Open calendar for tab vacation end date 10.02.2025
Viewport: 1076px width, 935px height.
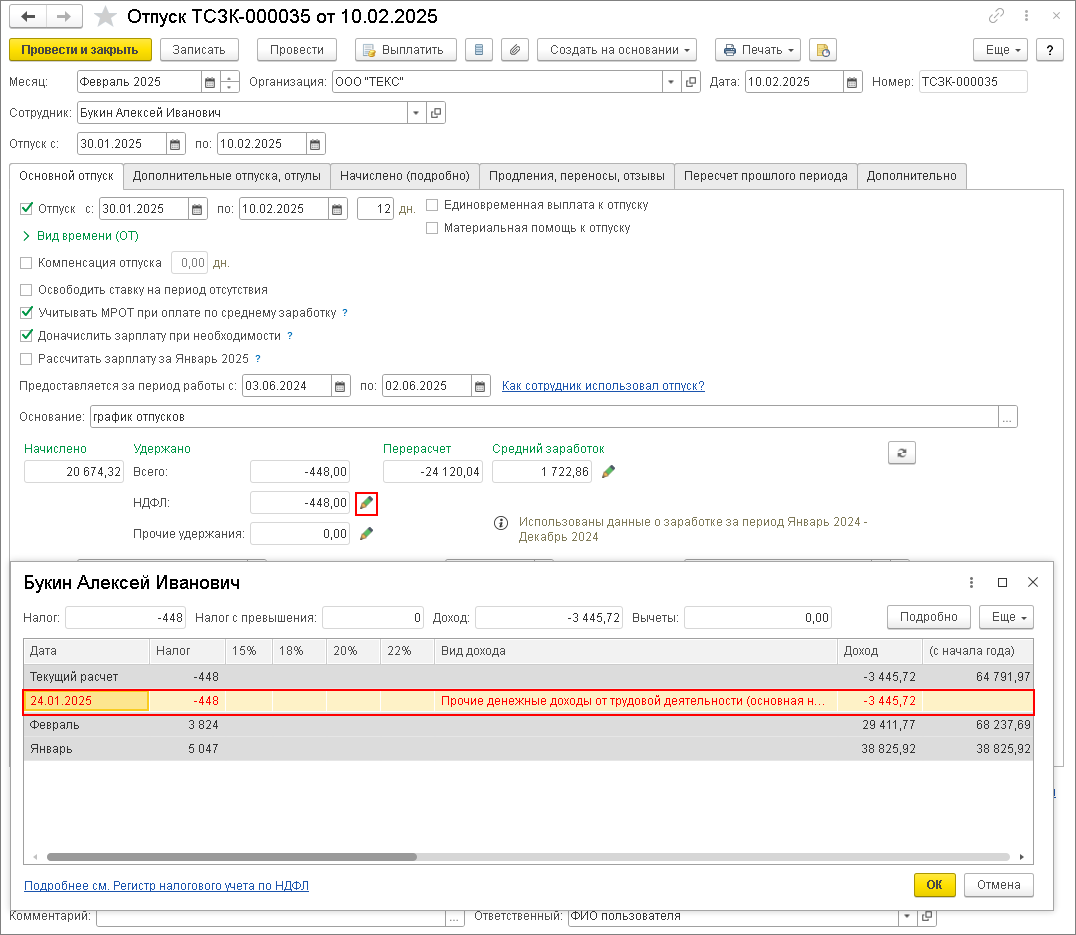(x=337, y=209)
